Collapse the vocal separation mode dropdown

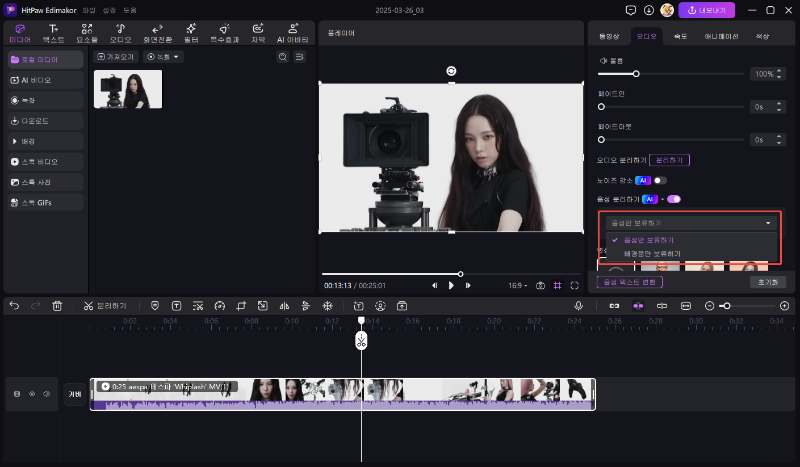[768, 223]
